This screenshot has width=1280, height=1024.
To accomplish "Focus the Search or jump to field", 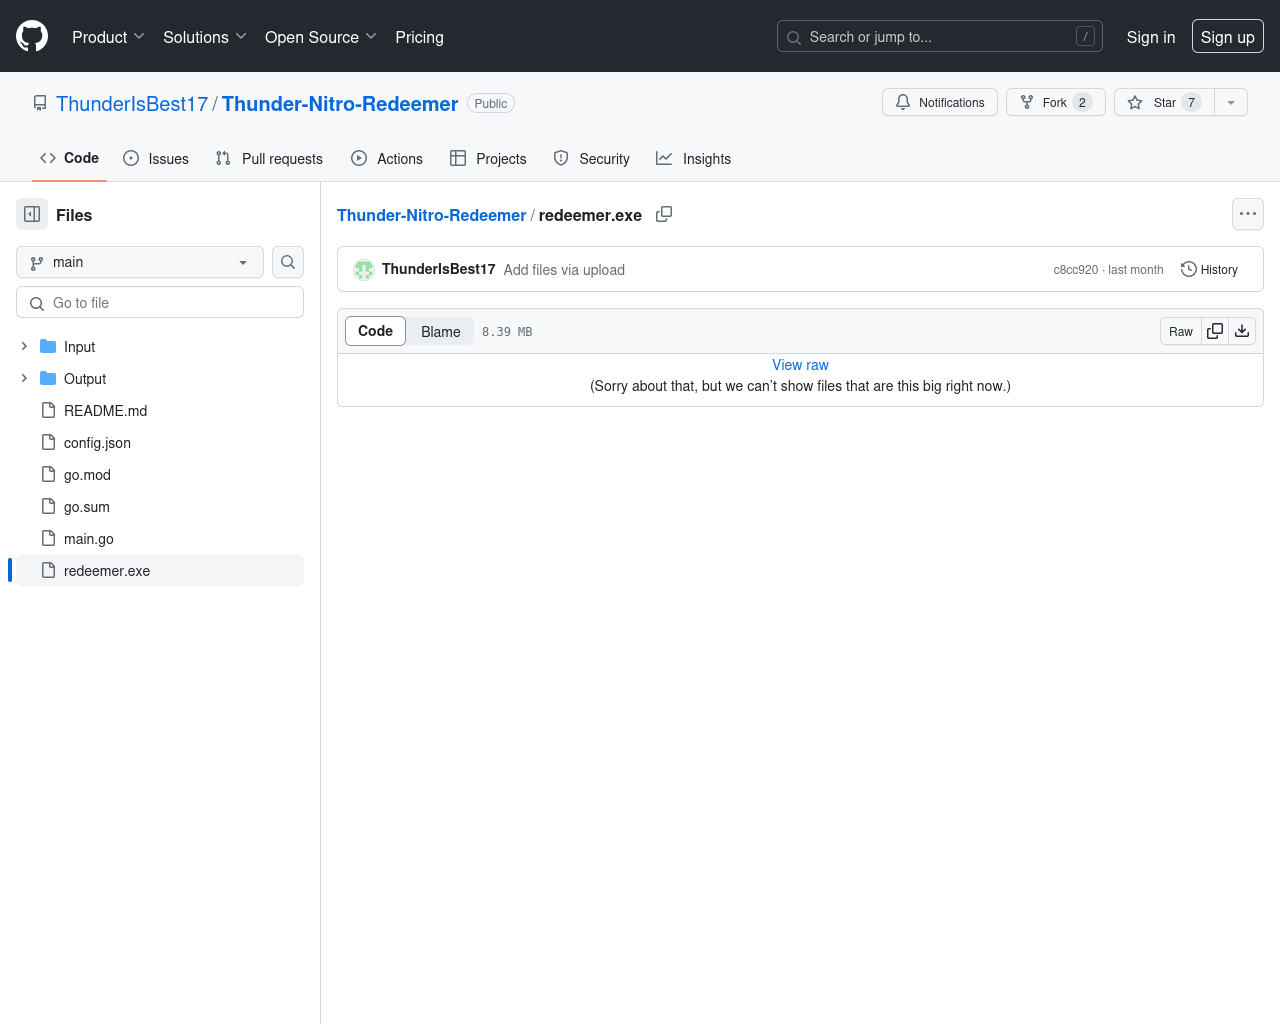I will [x=939, y=36].
